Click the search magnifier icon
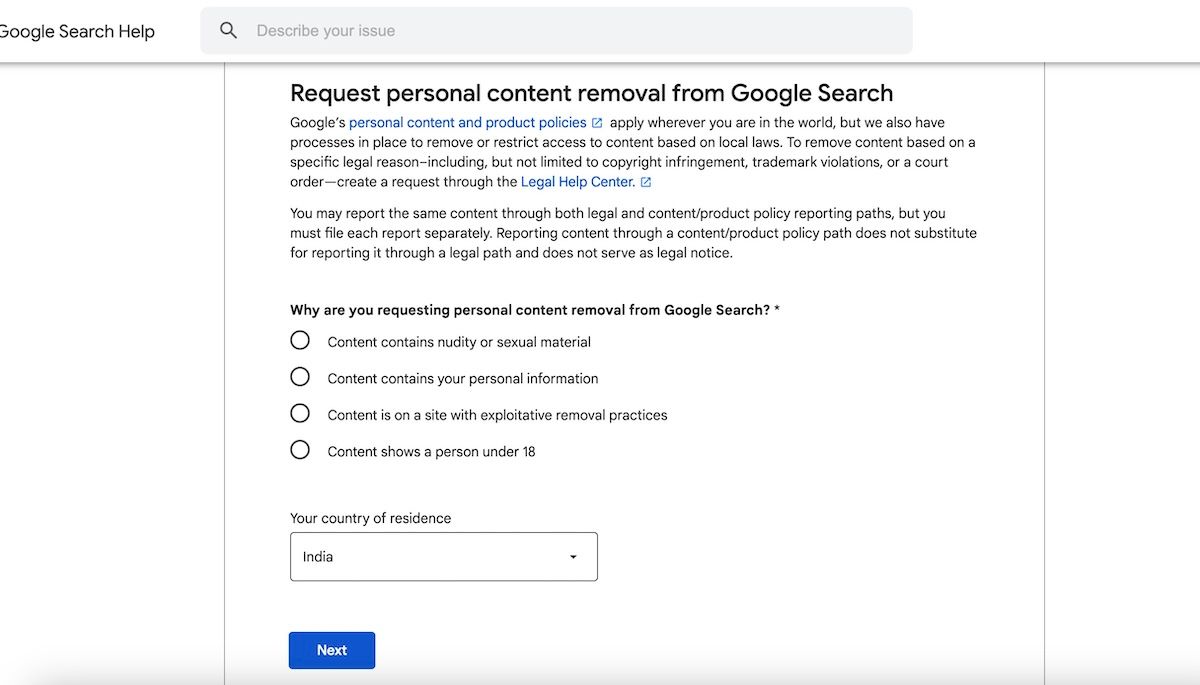 [228, 30]
